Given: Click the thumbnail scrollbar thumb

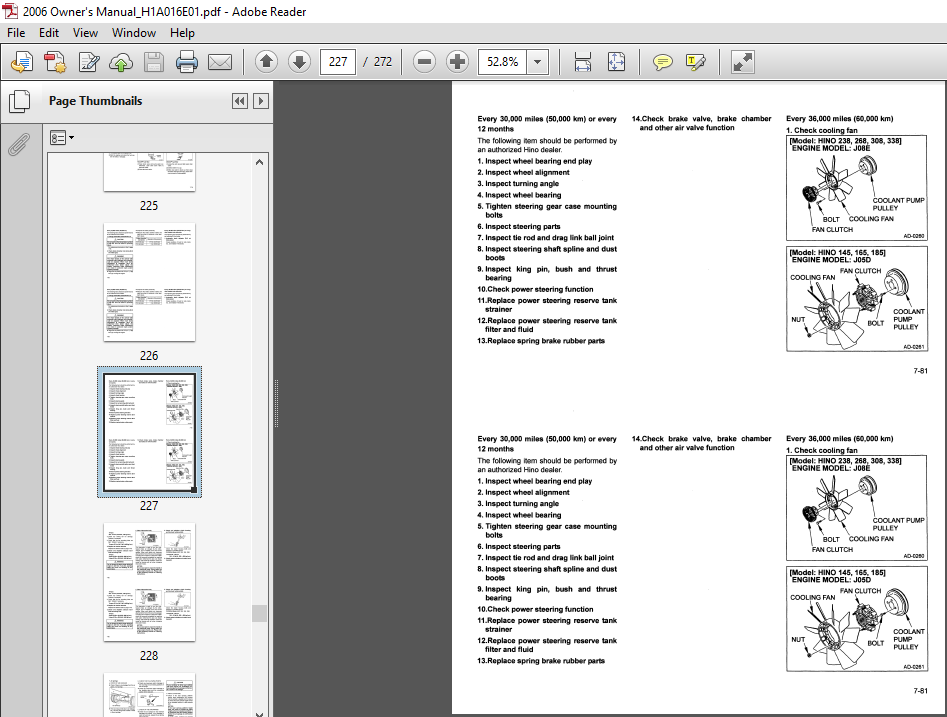Looking at the screenshot, I should pyautogui.click(x=260, y=613).
